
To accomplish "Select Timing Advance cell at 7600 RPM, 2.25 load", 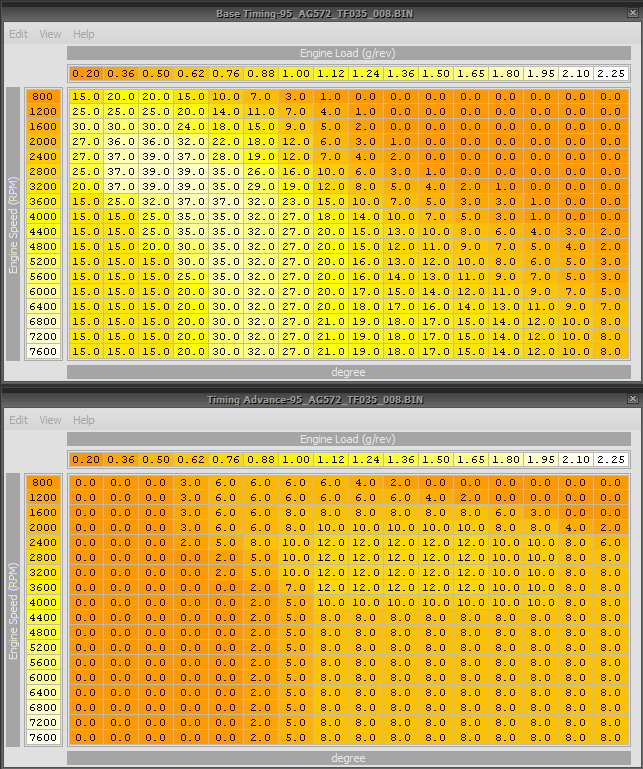I will pos(610,738).
